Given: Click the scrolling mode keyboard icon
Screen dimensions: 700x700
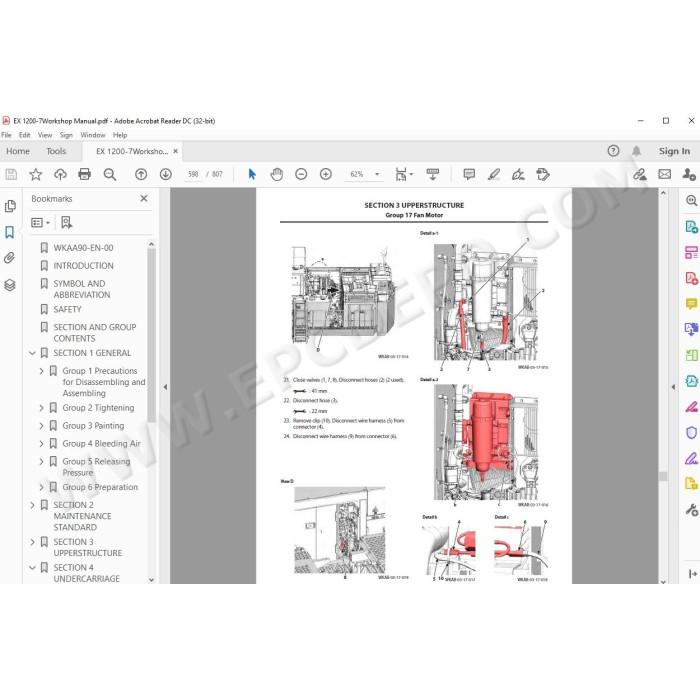Looking at the screenshot, I should [433, 174].
